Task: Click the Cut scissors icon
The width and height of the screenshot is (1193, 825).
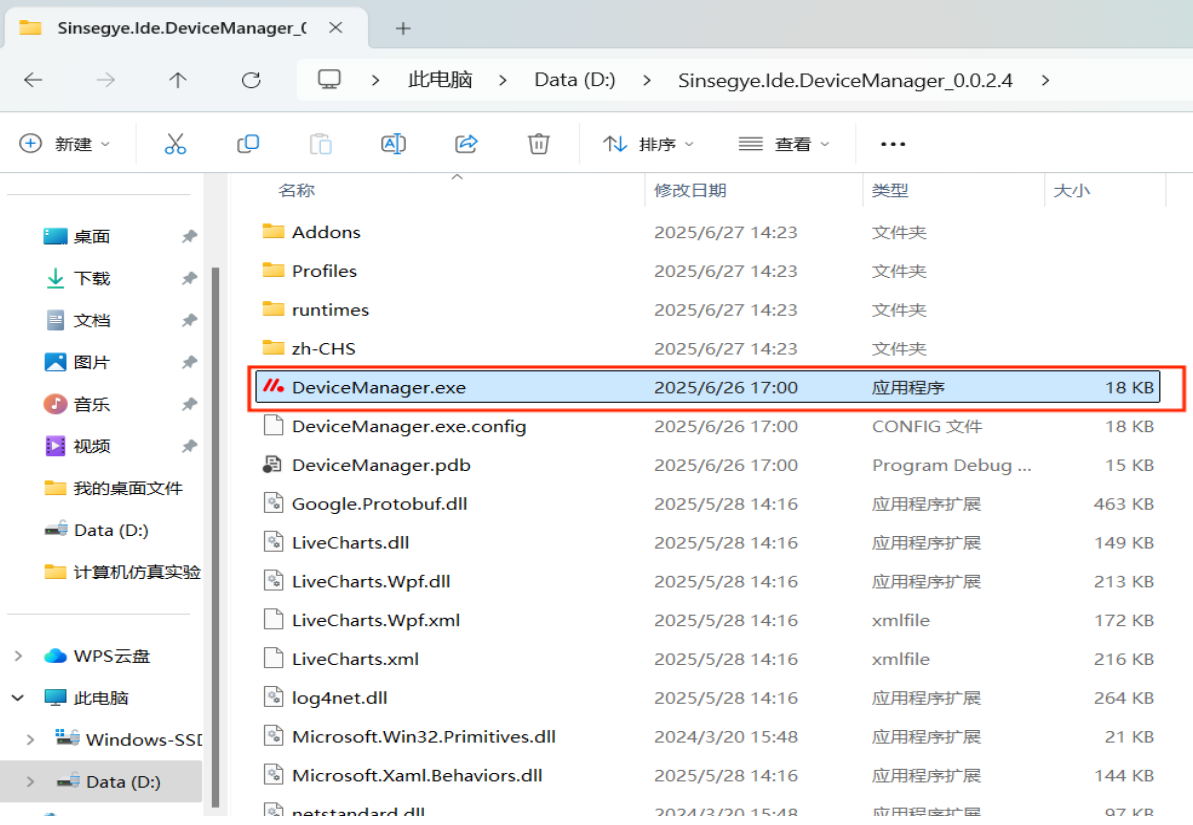Action: click(175, 144)
